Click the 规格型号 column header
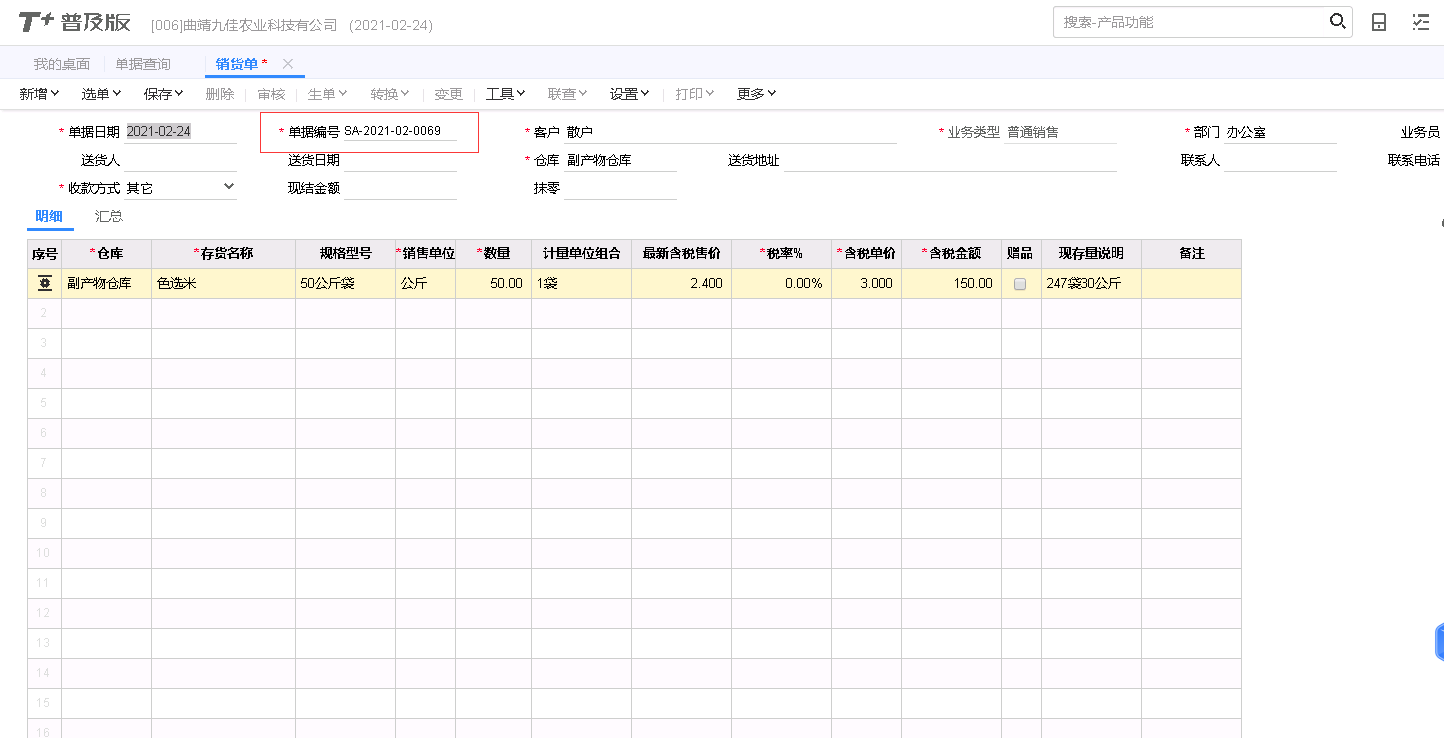The width and height of the screenshot is (1444, 738). [346, 254]
